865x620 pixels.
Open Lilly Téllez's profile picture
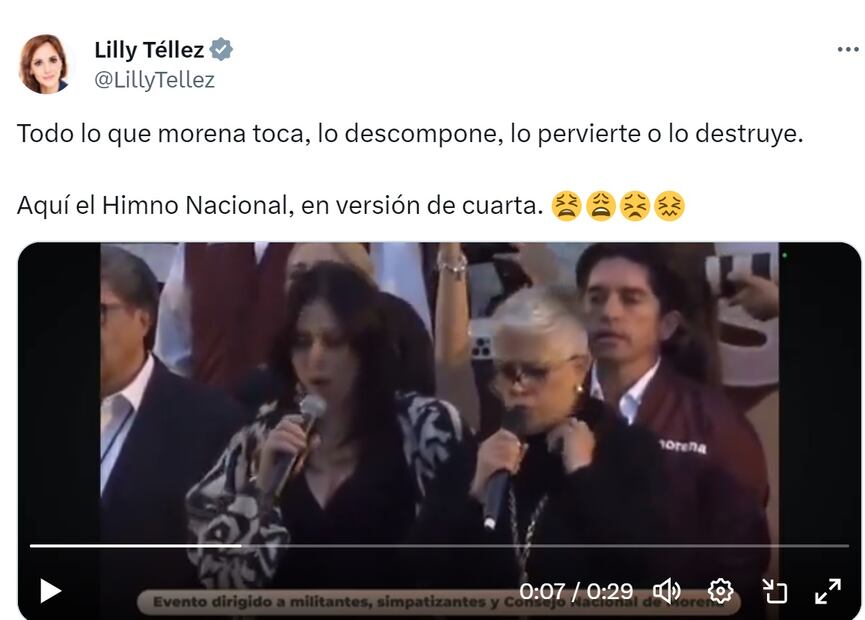[x=44, y=64]
